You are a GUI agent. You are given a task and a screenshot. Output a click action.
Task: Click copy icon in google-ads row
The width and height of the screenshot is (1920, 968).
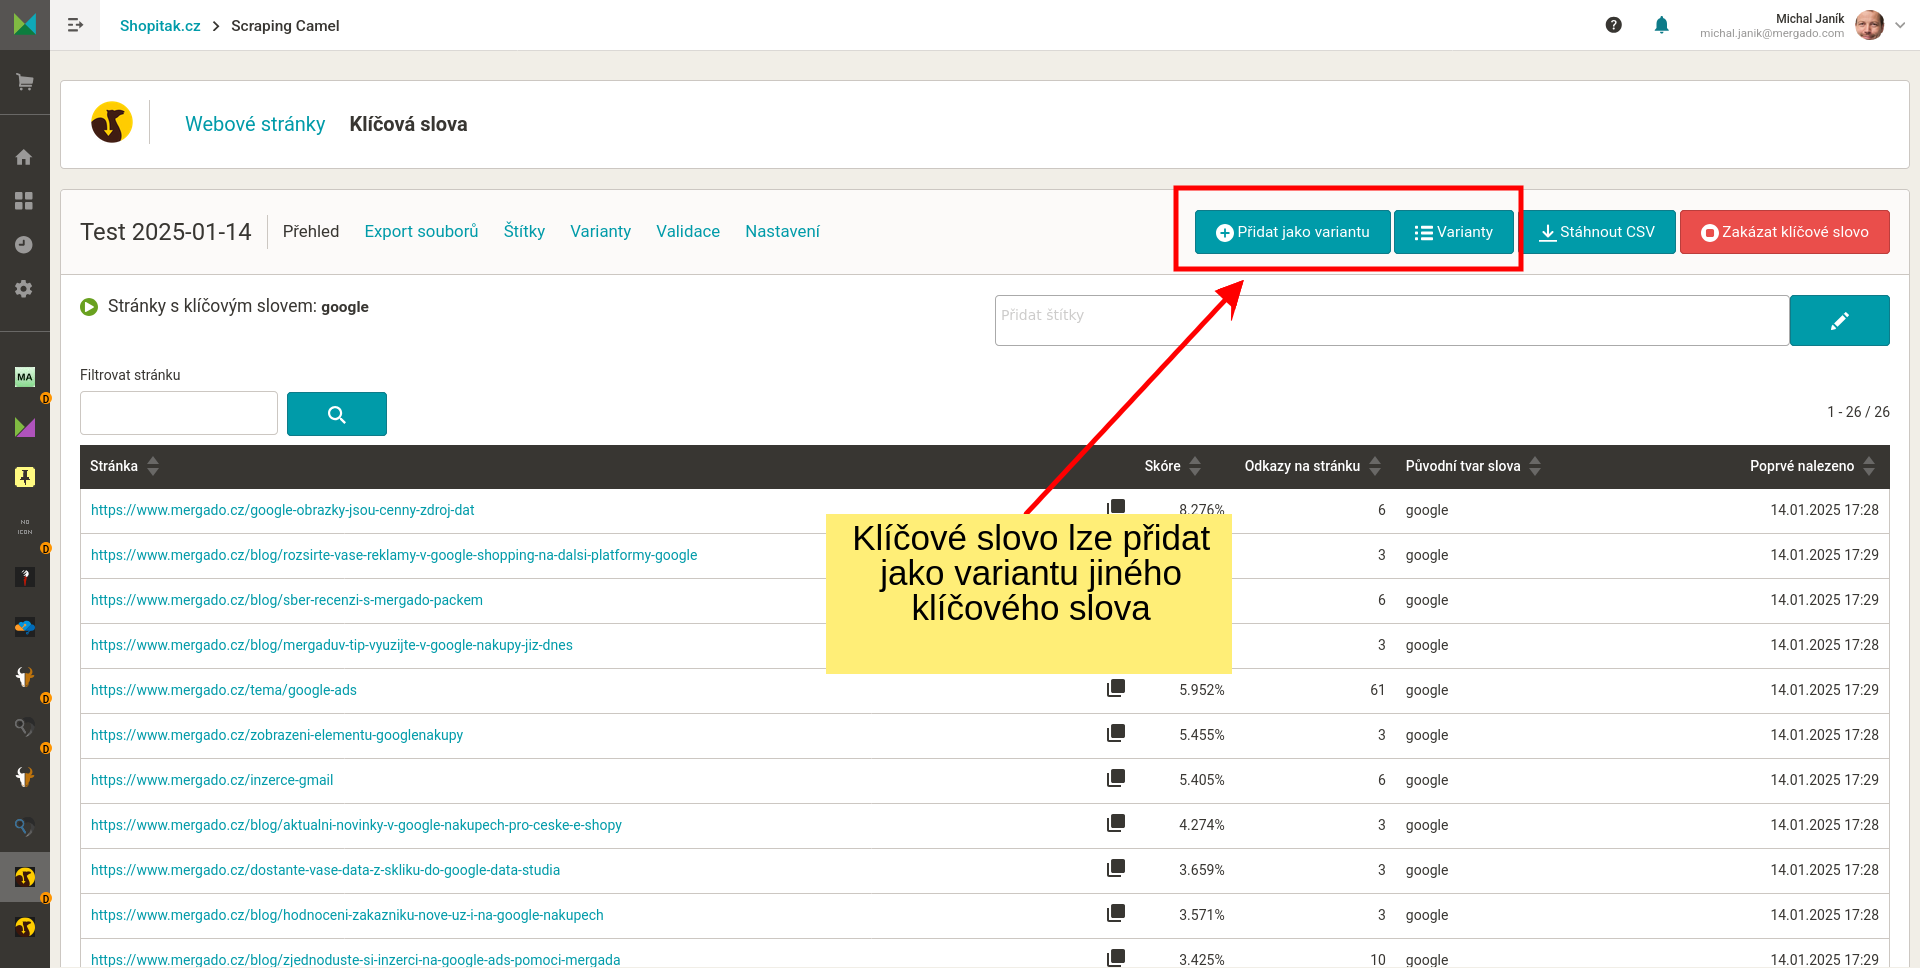point(1116,688)
